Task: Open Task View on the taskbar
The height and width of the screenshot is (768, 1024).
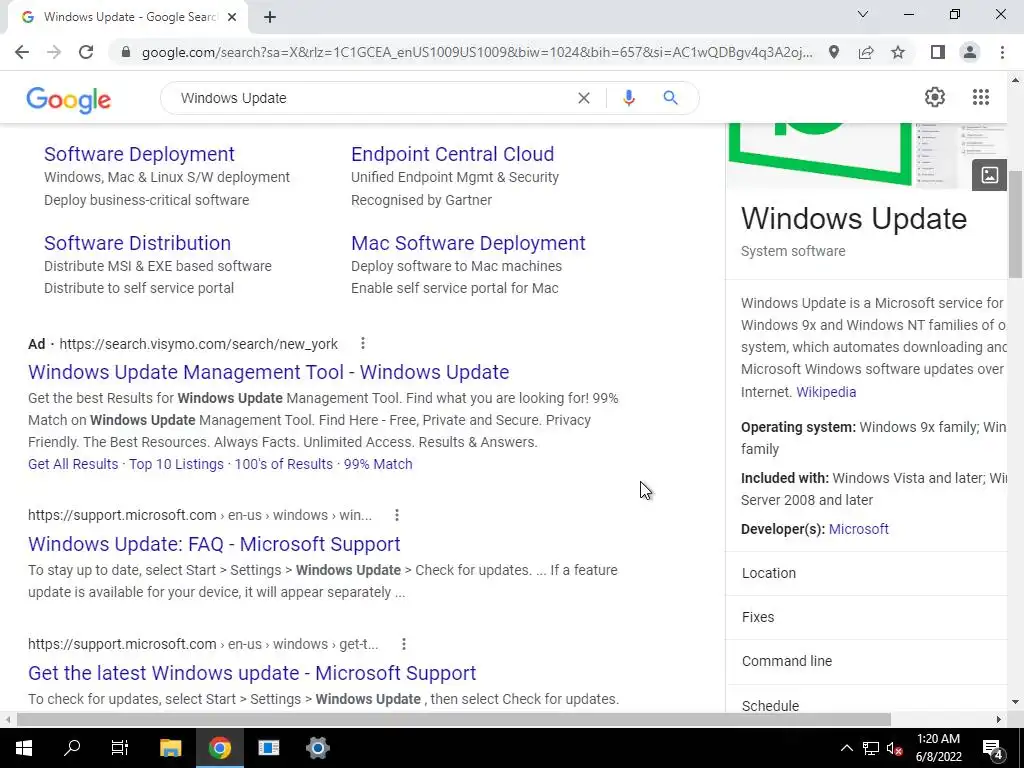Action: [x=120, y=748]
